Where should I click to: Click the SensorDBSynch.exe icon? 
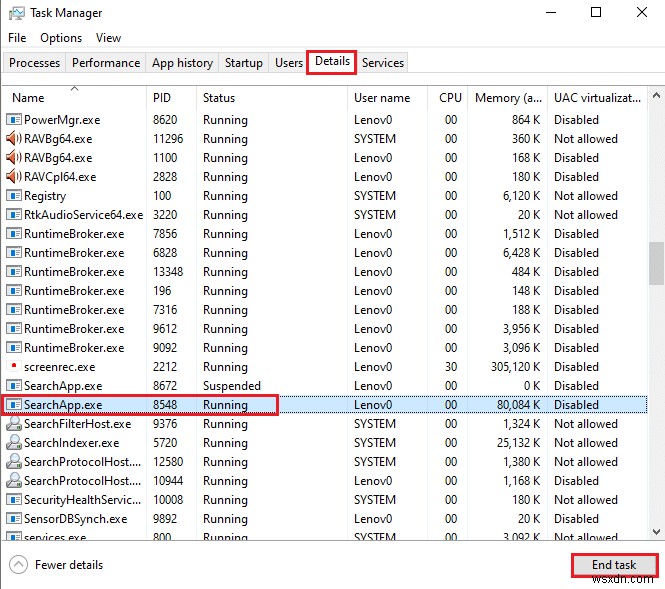(14, 519)
